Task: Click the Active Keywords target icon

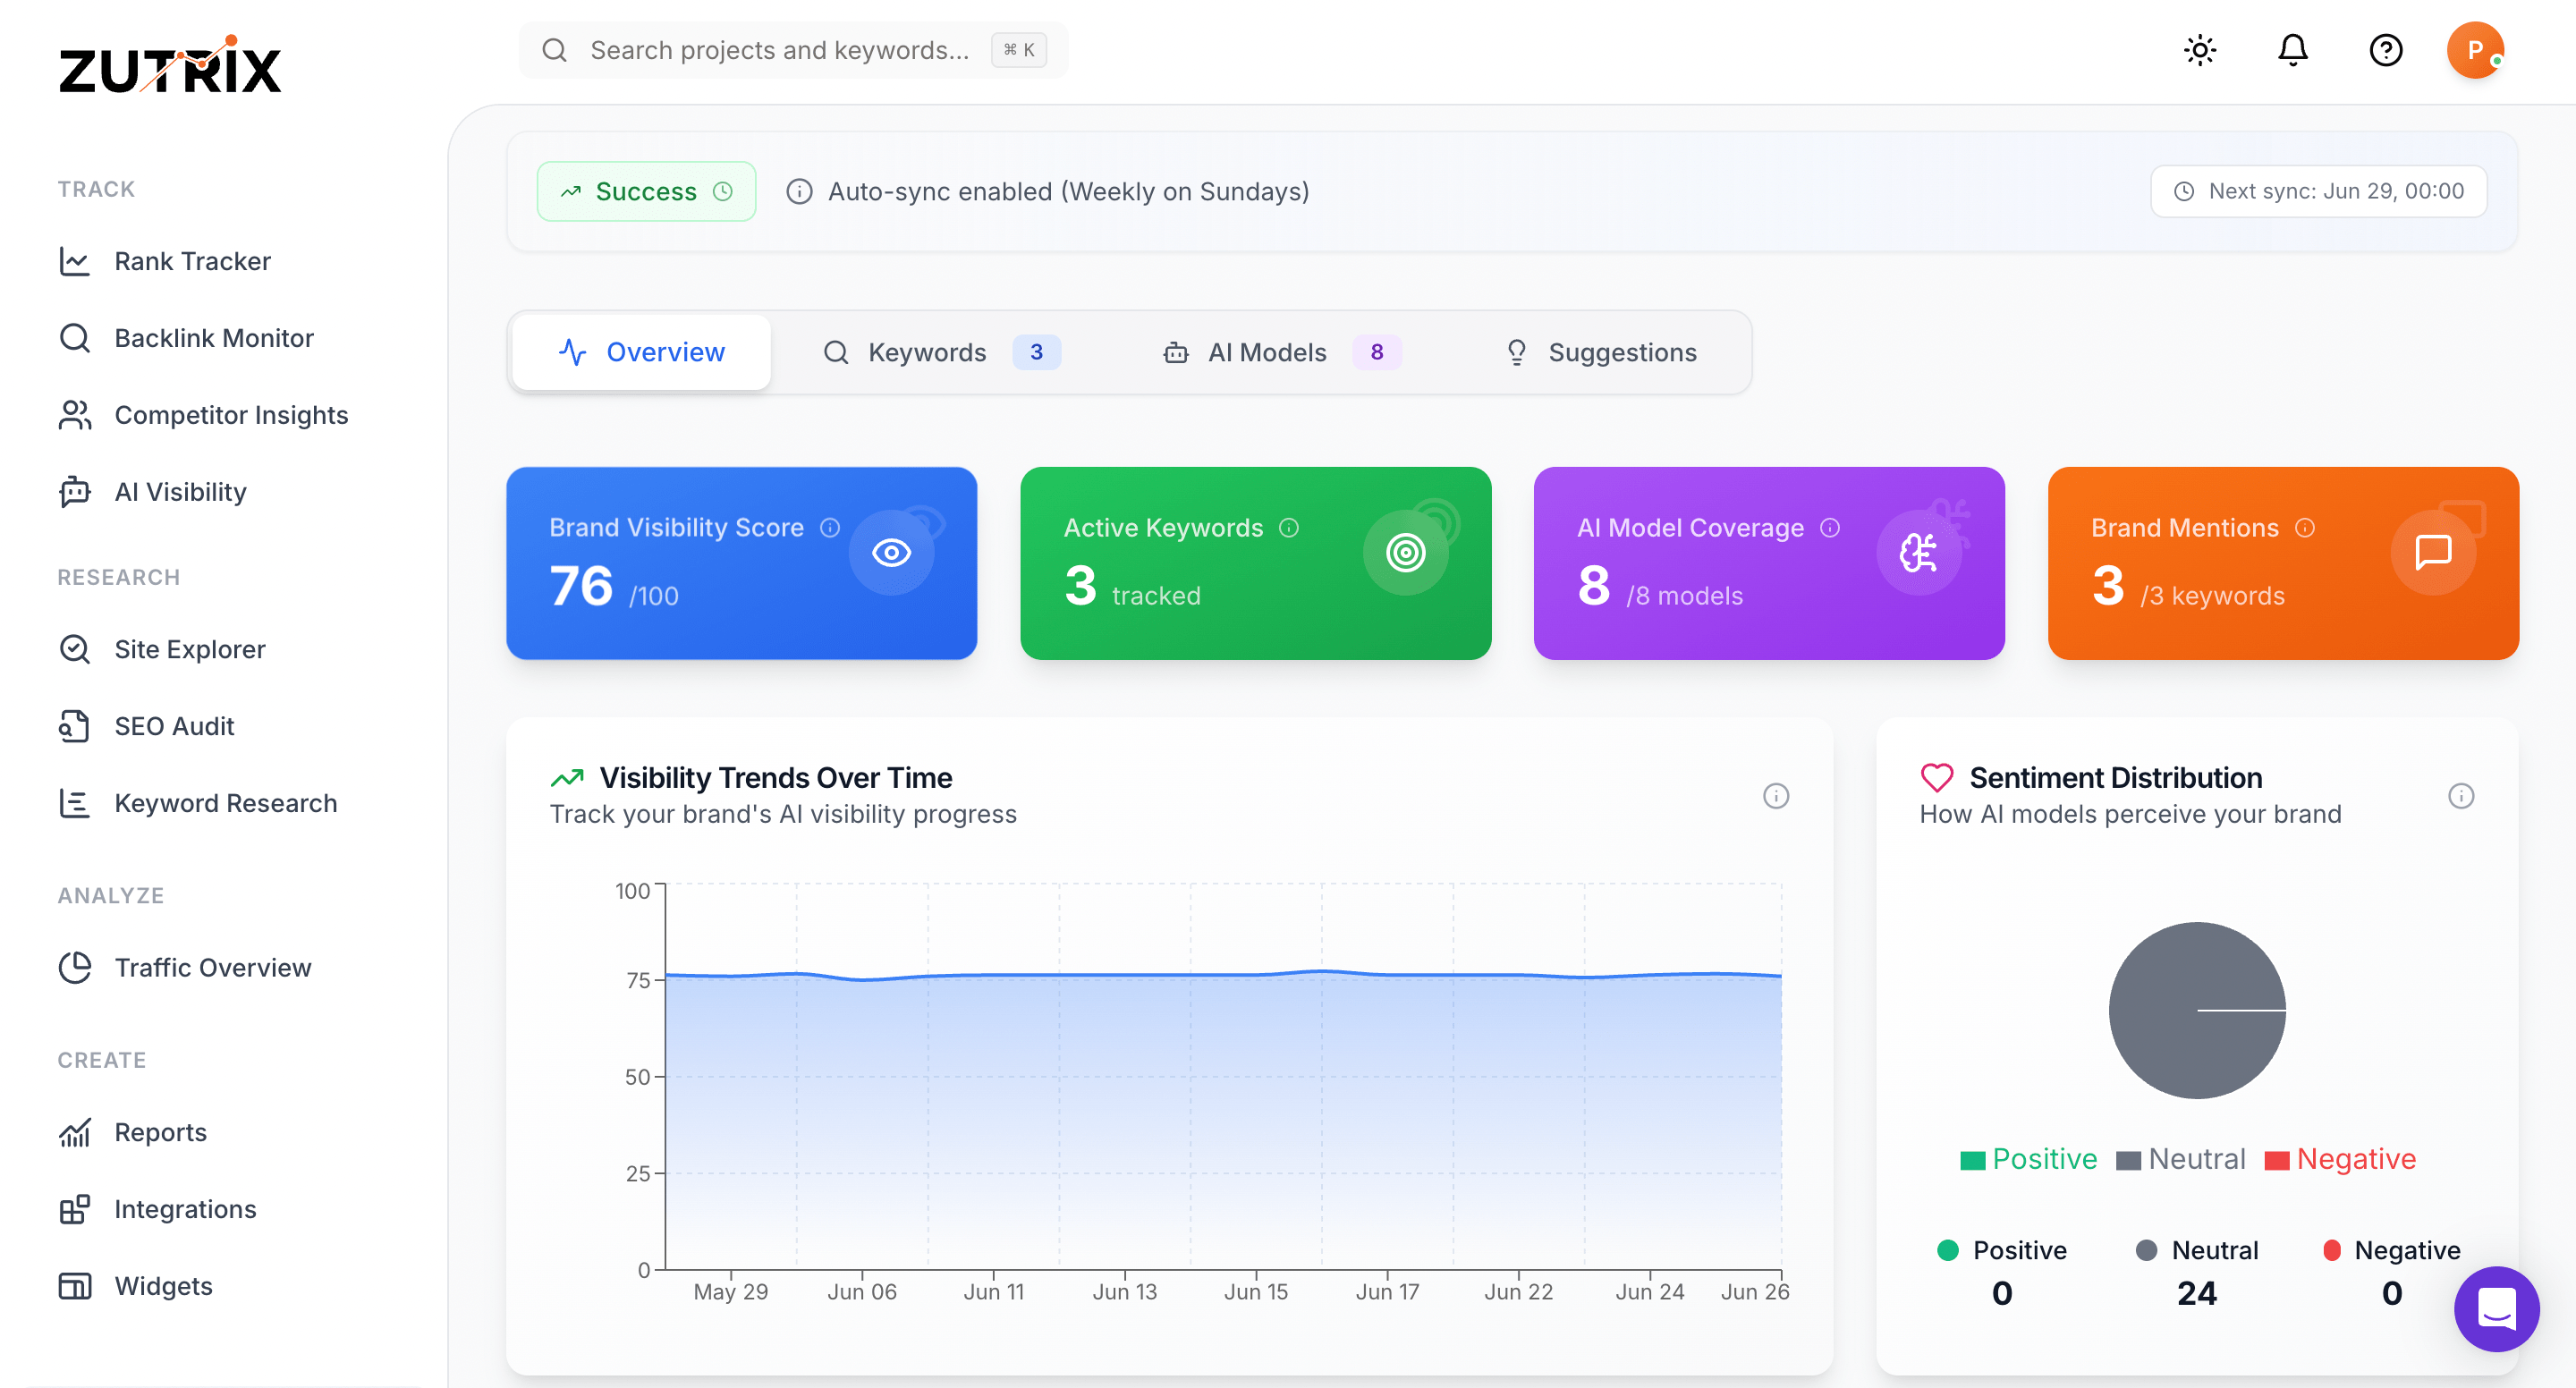Action: [x=1405, y=553]
